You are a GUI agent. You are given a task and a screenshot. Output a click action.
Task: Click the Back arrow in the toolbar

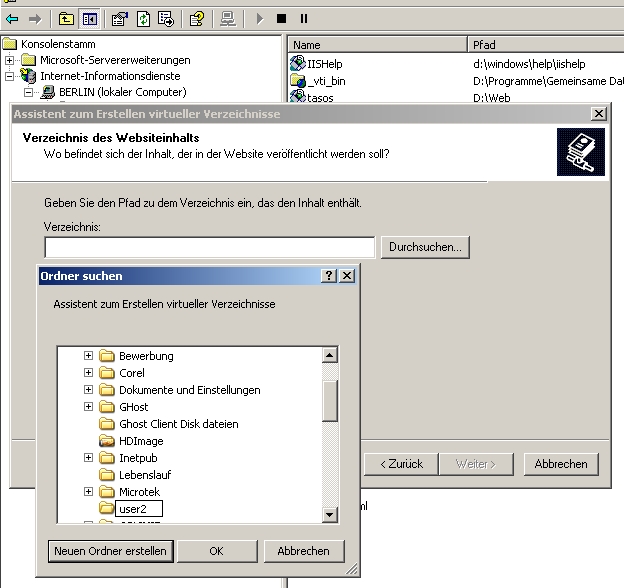[12, 18]
